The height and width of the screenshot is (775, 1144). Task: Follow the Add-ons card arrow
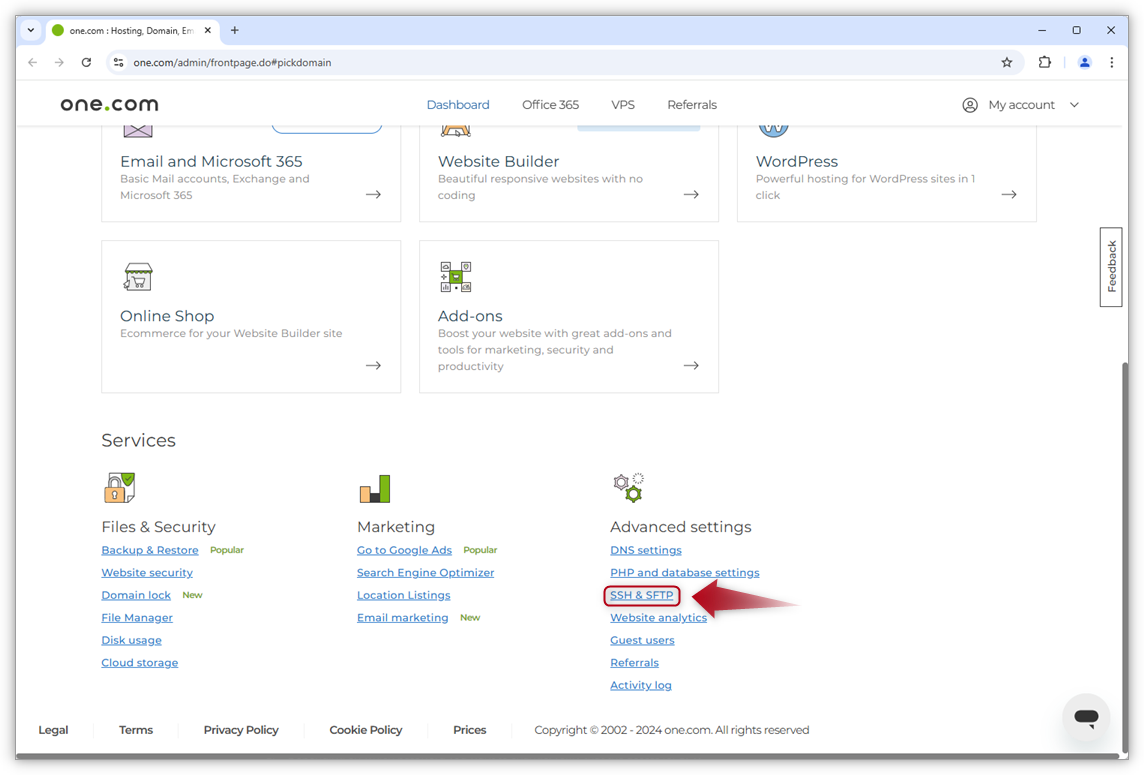pyautogui.click(x=691, y=365)
